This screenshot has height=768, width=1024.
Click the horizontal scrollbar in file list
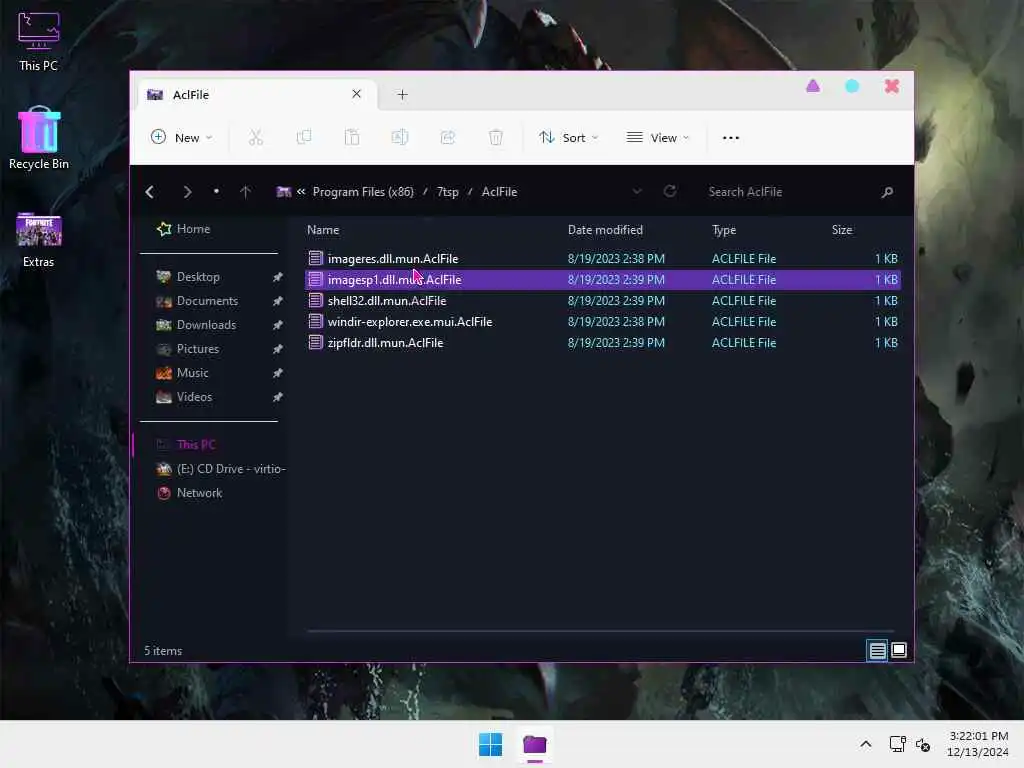600,632
